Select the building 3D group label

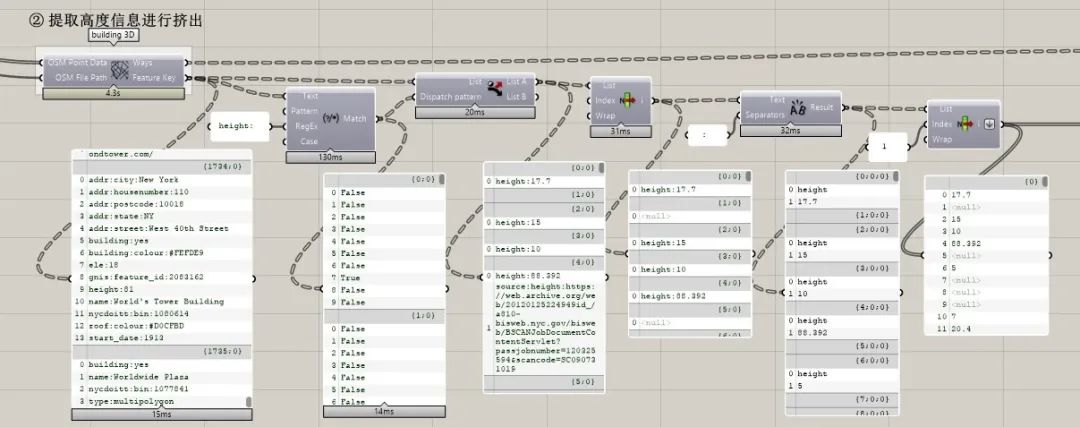pos(114,34)
